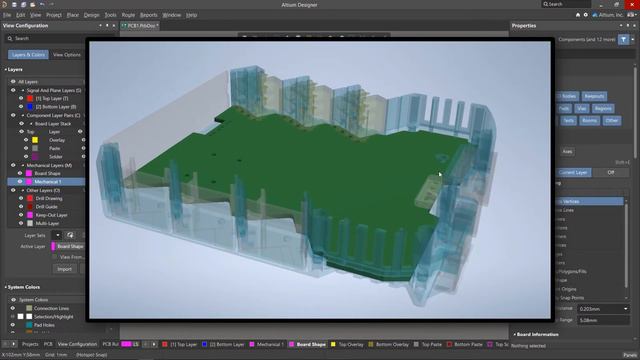640x360 pixels.
Task: Click the save icon in title bar
Action: (14, 4)
